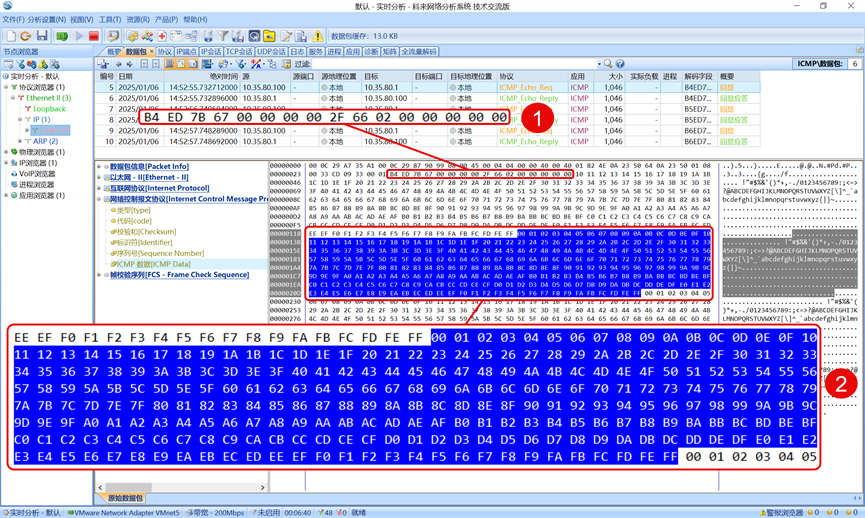Expand the Packet Info decode node

[x=100, y=167]
